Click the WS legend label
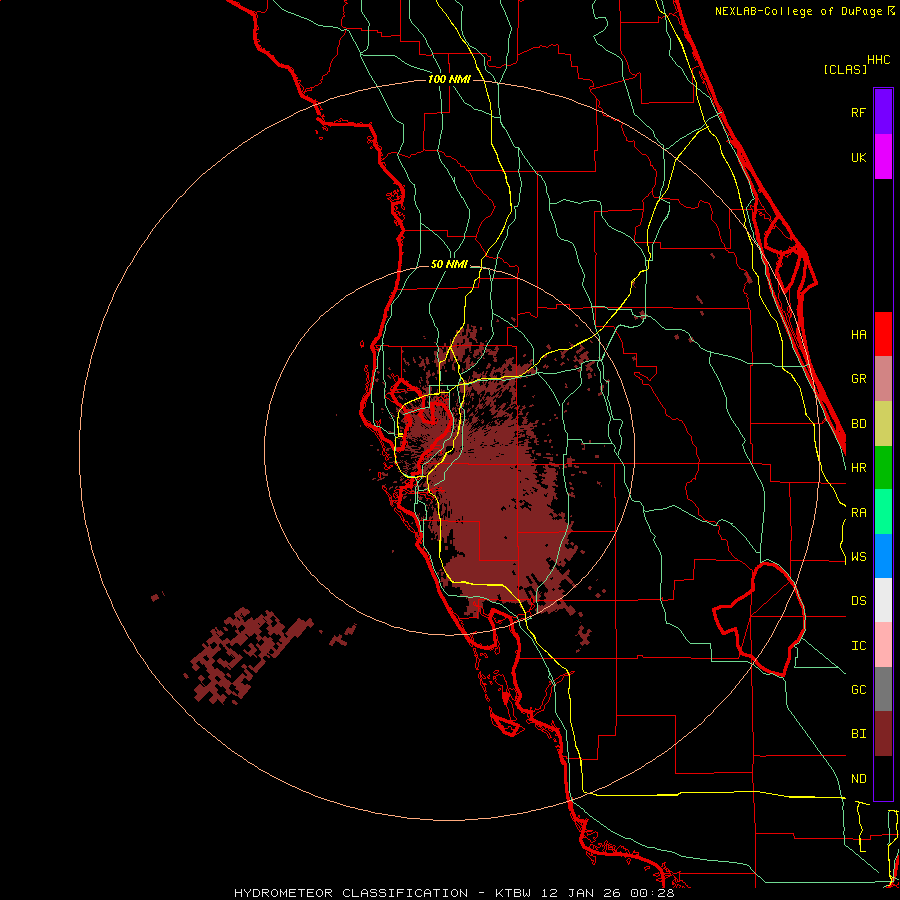The width and height of the screenshot is (900, 900). [859, 557]
